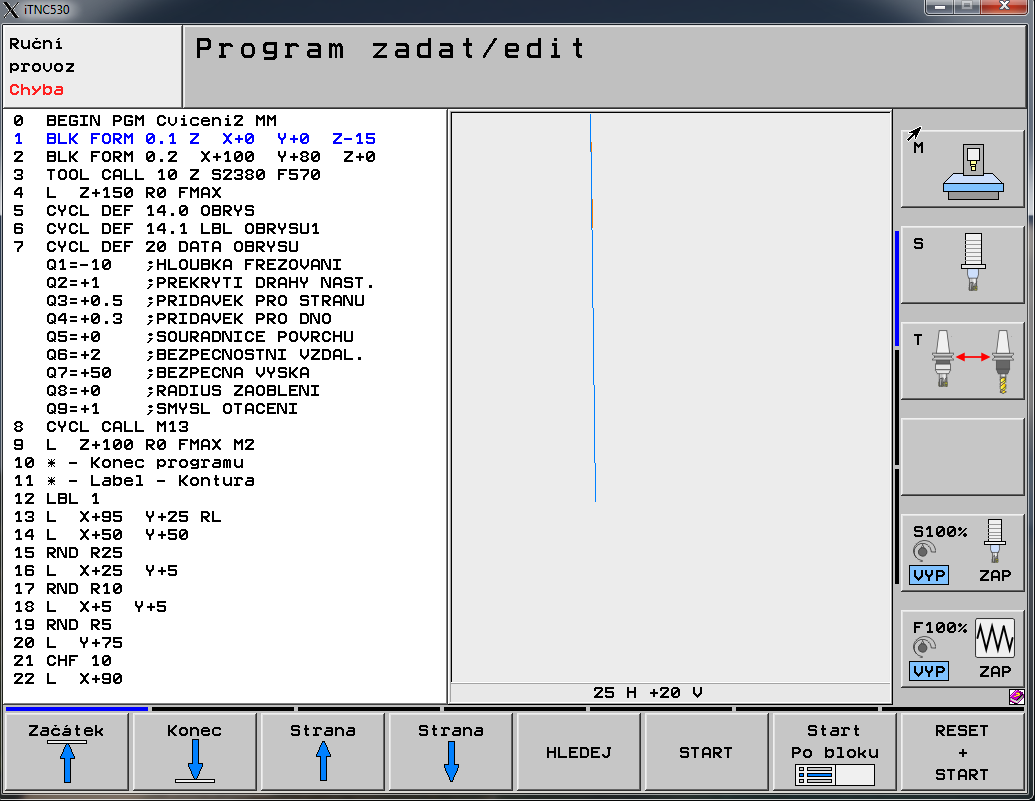The height and width of the screenshot is (801, 1035).
Task: Toggle the F100% feed override switch
Action: (x=962, y=648)
